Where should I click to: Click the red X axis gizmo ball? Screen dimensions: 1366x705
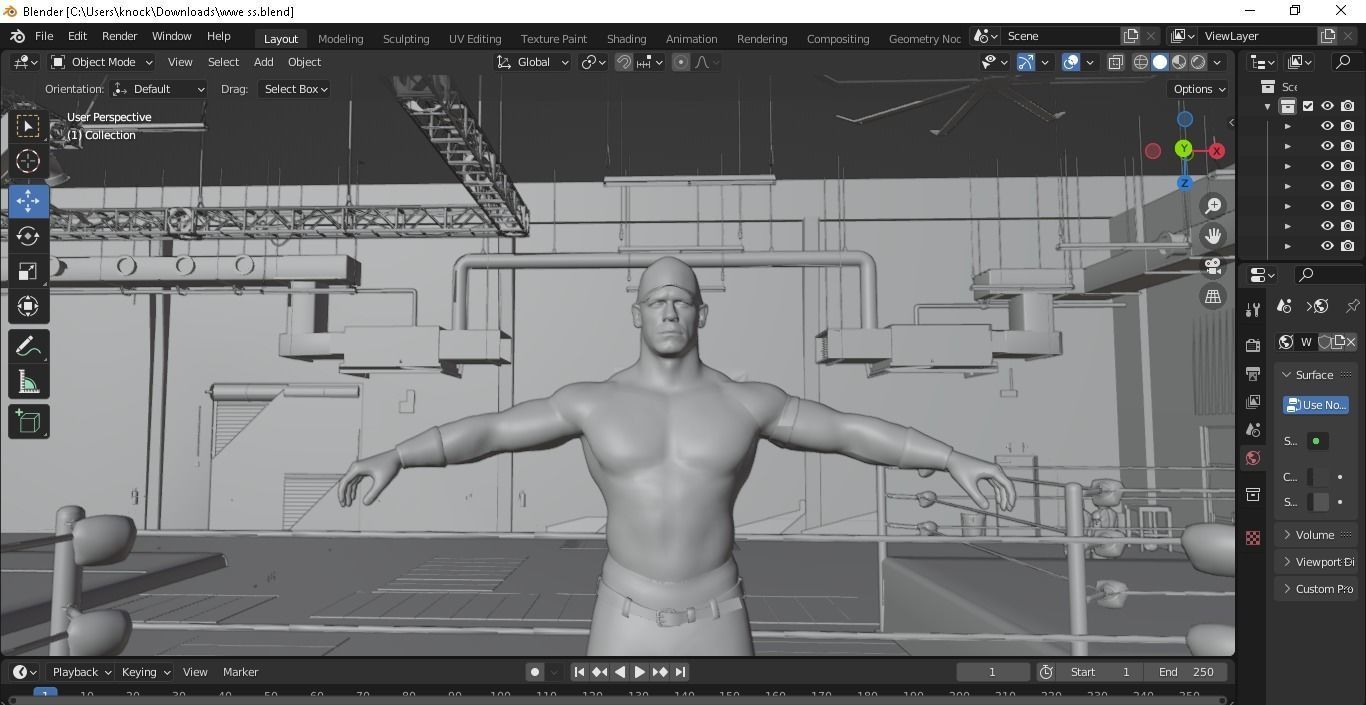tap(1216, 151)
